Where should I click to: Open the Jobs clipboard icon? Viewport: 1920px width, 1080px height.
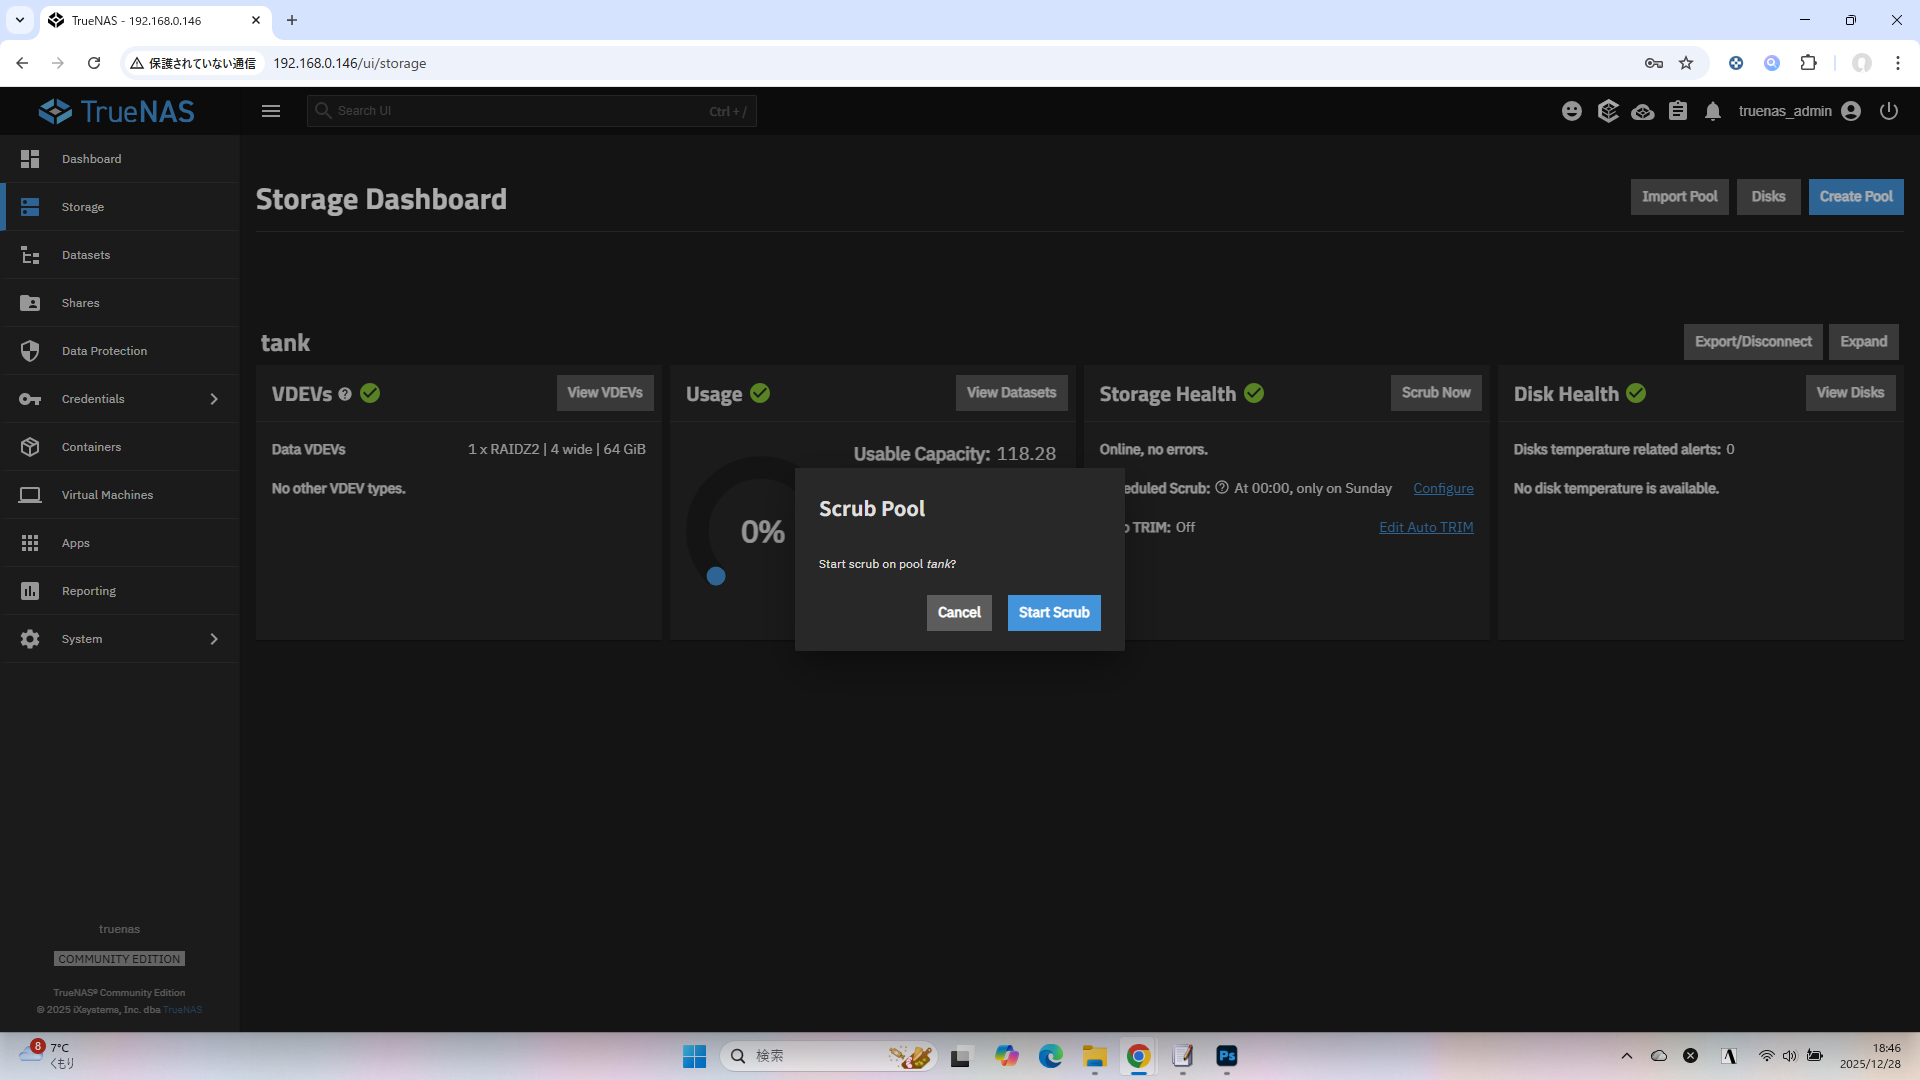[x=1678, y=111]
